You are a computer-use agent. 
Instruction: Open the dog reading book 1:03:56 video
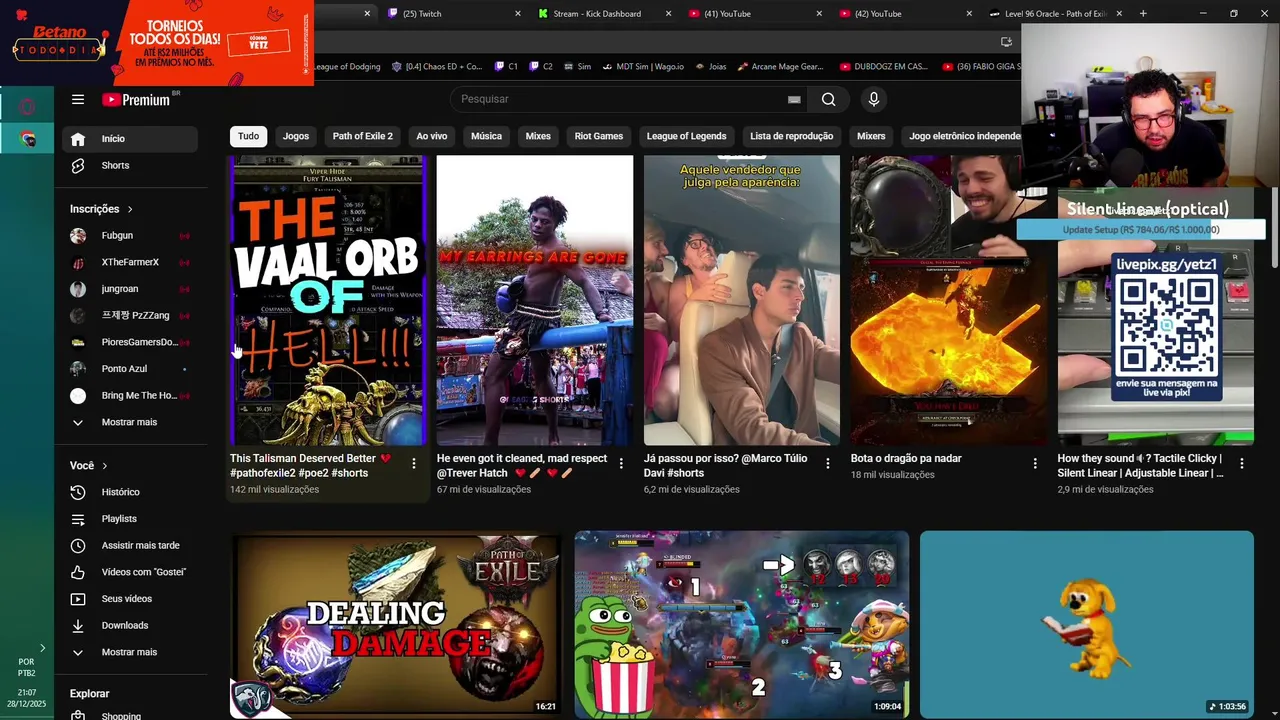coord(1087,625)
